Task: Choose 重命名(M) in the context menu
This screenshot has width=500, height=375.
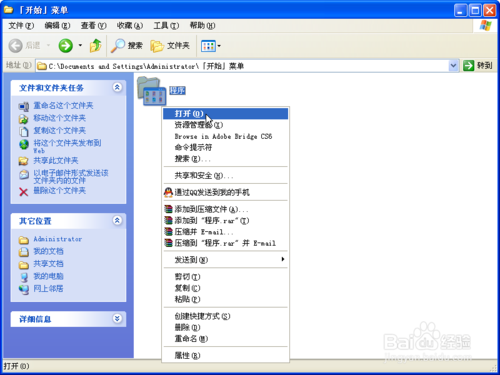Action: 226,339
